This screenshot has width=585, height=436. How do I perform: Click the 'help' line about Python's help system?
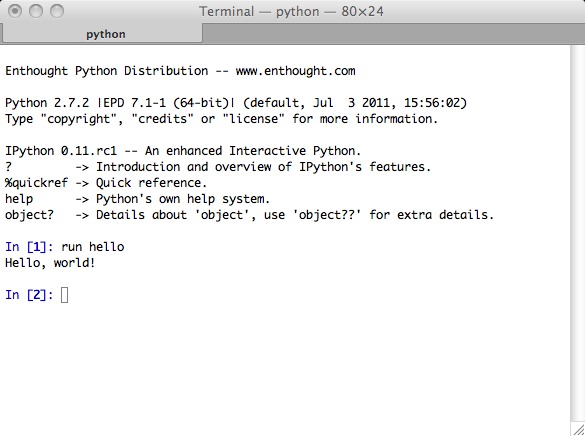(x=137, y=199)
